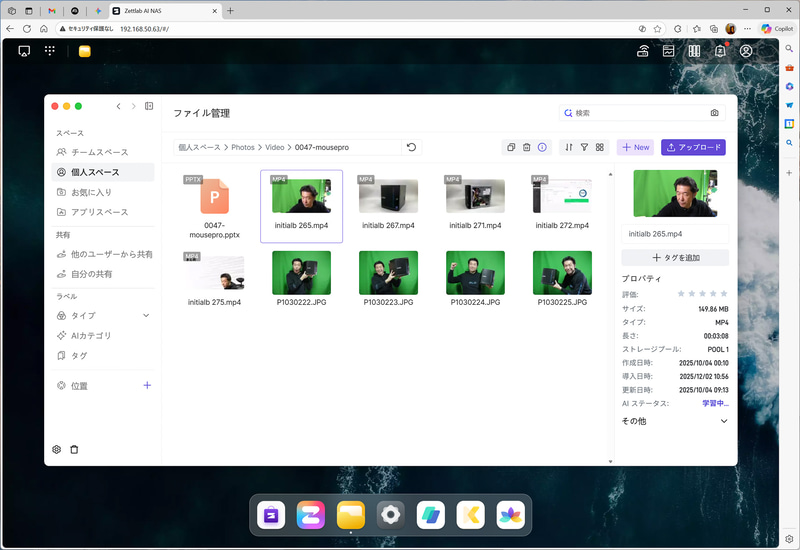
Task: Click the camera image-search icon
Action: 714,113
